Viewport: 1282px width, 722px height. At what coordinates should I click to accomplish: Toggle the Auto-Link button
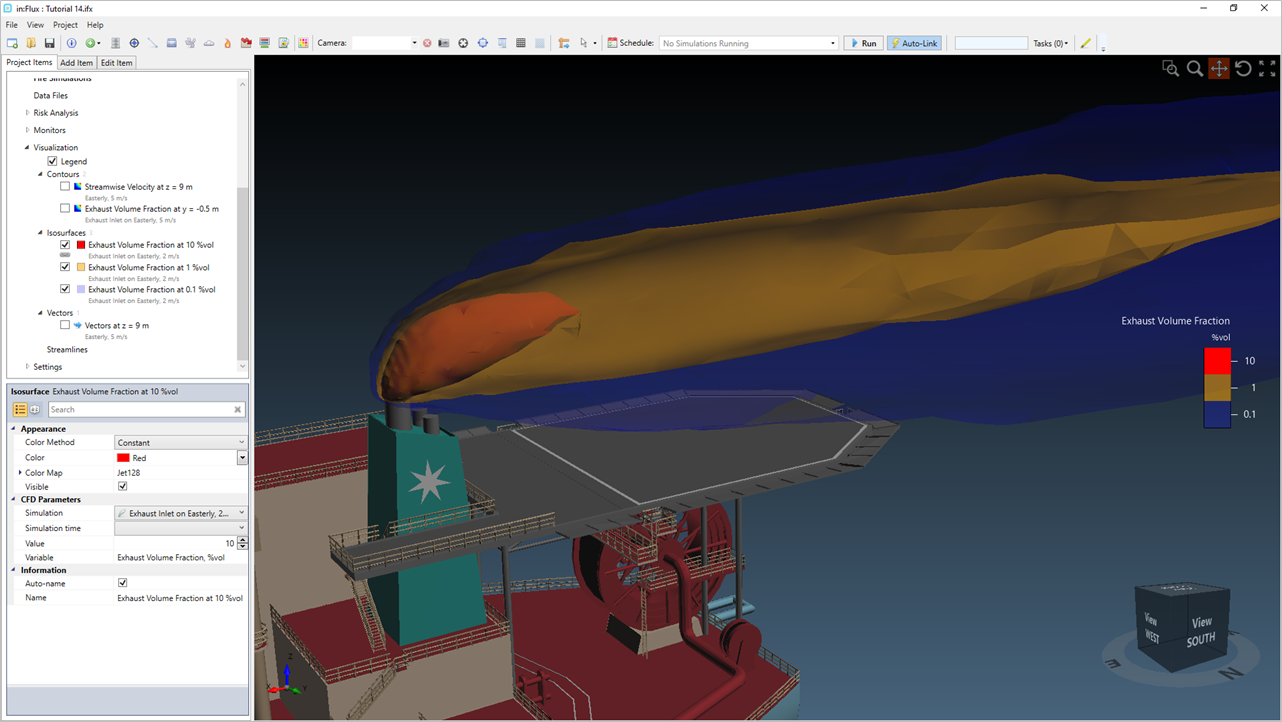[914, 43]
